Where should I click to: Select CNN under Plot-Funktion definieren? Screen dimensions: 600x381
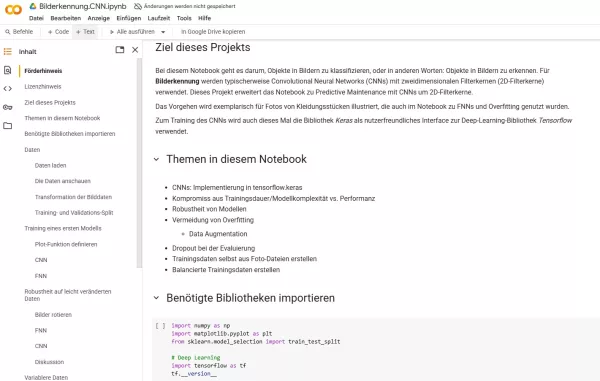(41, 260)
